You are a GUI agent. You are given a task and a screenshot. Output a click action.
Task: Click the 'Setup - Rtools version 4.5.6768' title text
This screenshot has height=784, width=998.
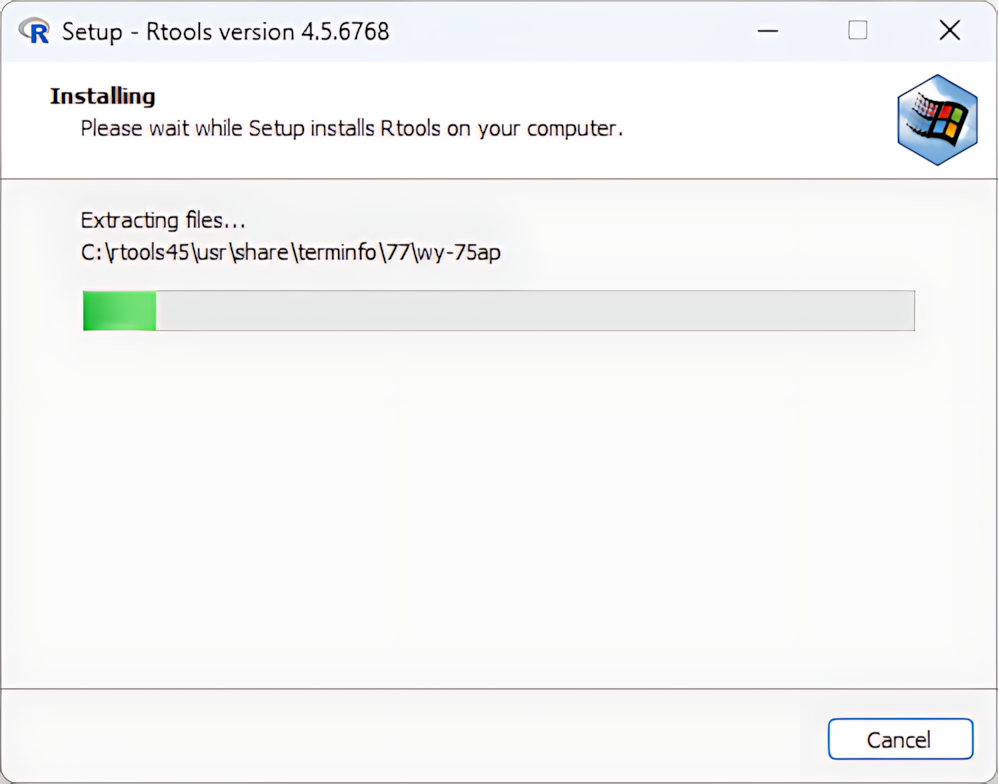tap(225, 32)
